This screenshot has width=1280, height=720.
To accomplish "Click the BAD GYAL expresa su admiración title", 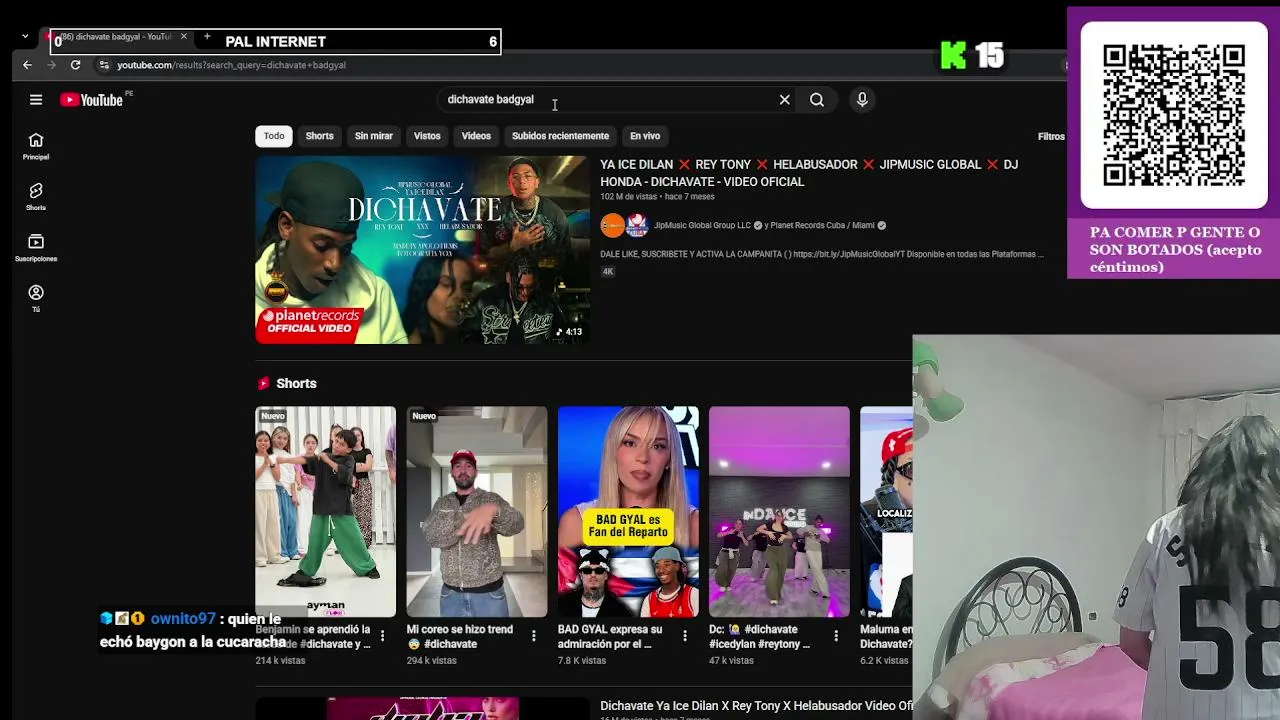I will pos(610,637).
